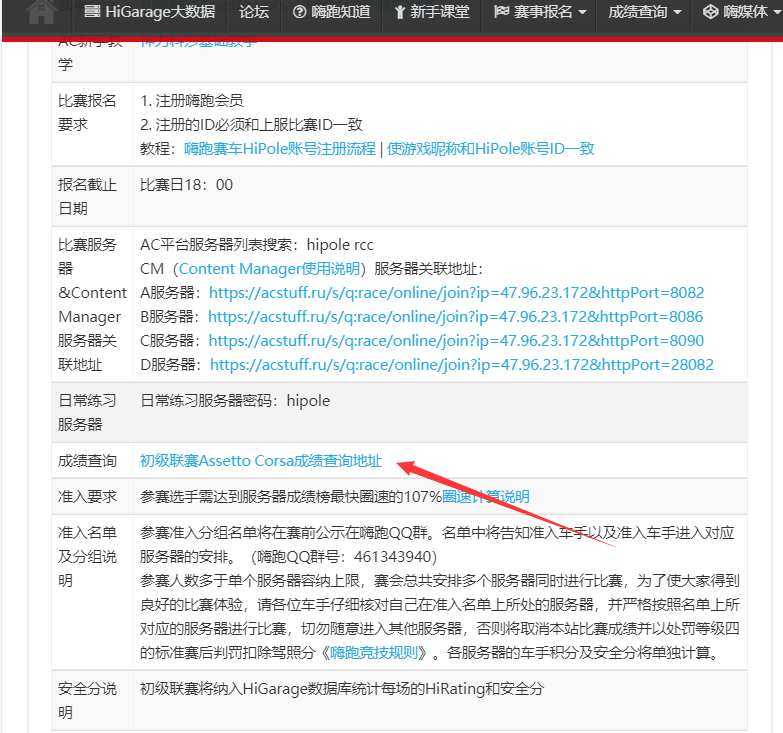
Task: Click the 报名截止日期 row label
Action: 87,197
